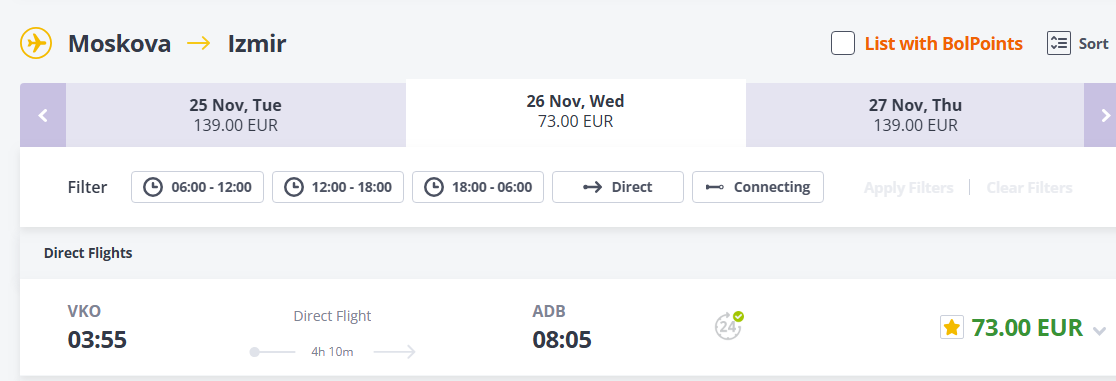Click the 24-hour refund clock icon
Image resolution: width=1116 pixels, height=381 pixels.
(728, 326)
